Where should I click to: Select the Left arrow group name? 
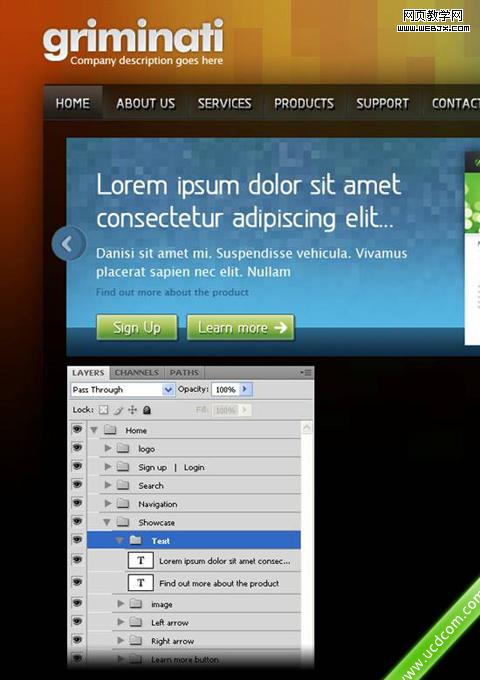(x=170, y=623)
